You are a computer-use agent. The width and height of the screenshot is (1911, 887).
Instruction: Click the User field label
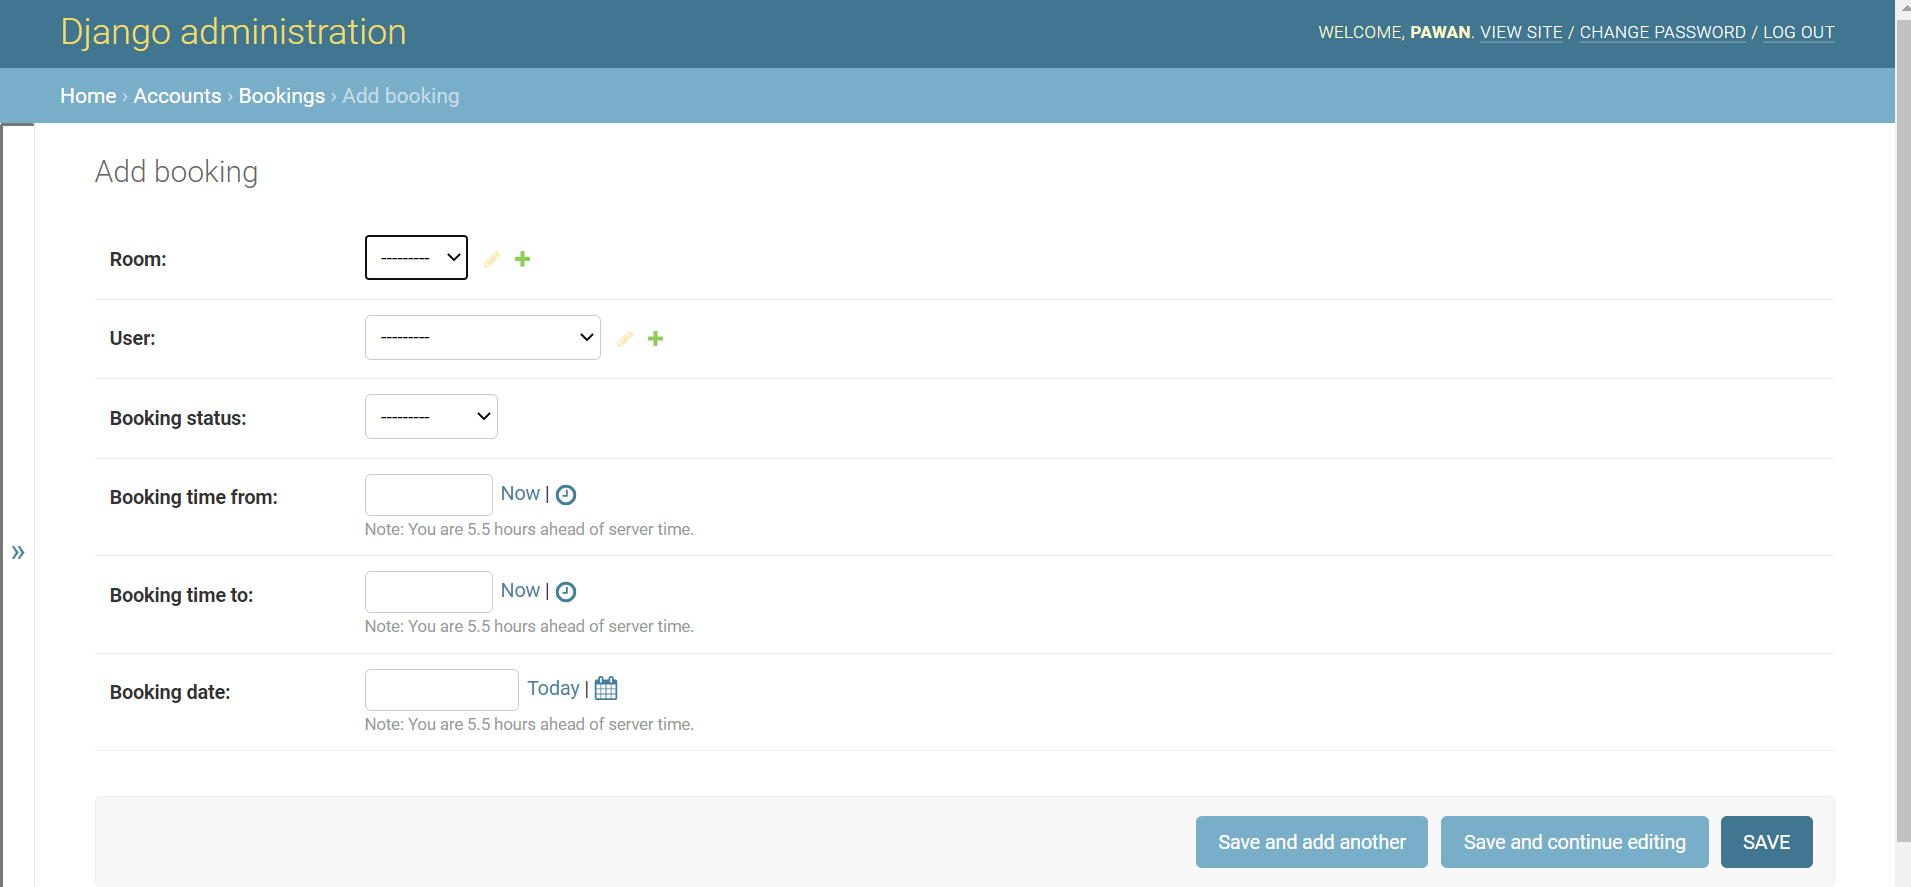[132, 338]
